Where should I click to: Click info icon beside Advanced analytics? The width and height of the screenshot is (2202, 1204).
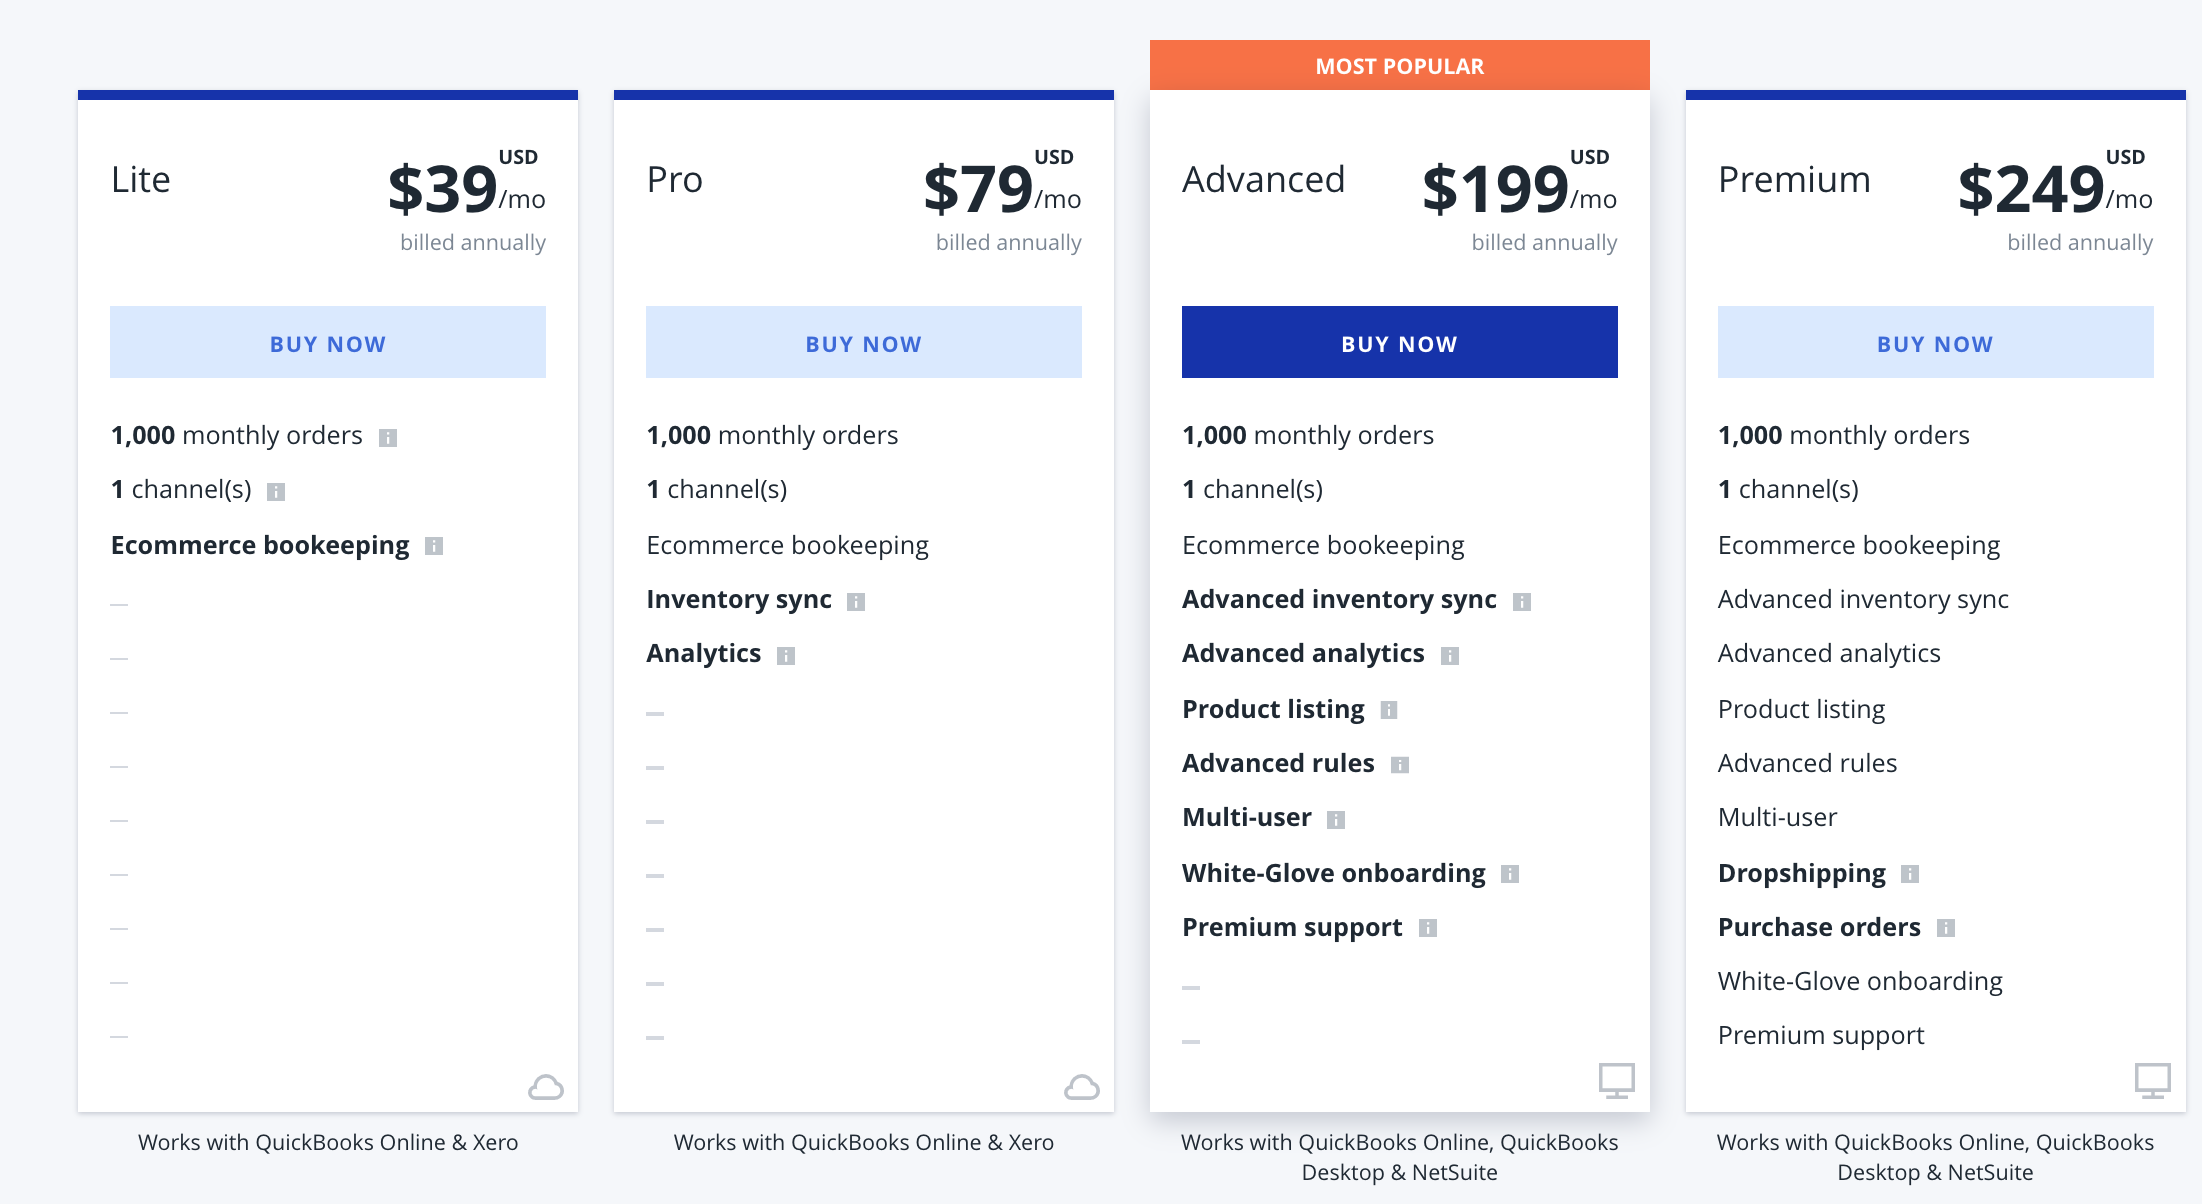coord(1450,656)
